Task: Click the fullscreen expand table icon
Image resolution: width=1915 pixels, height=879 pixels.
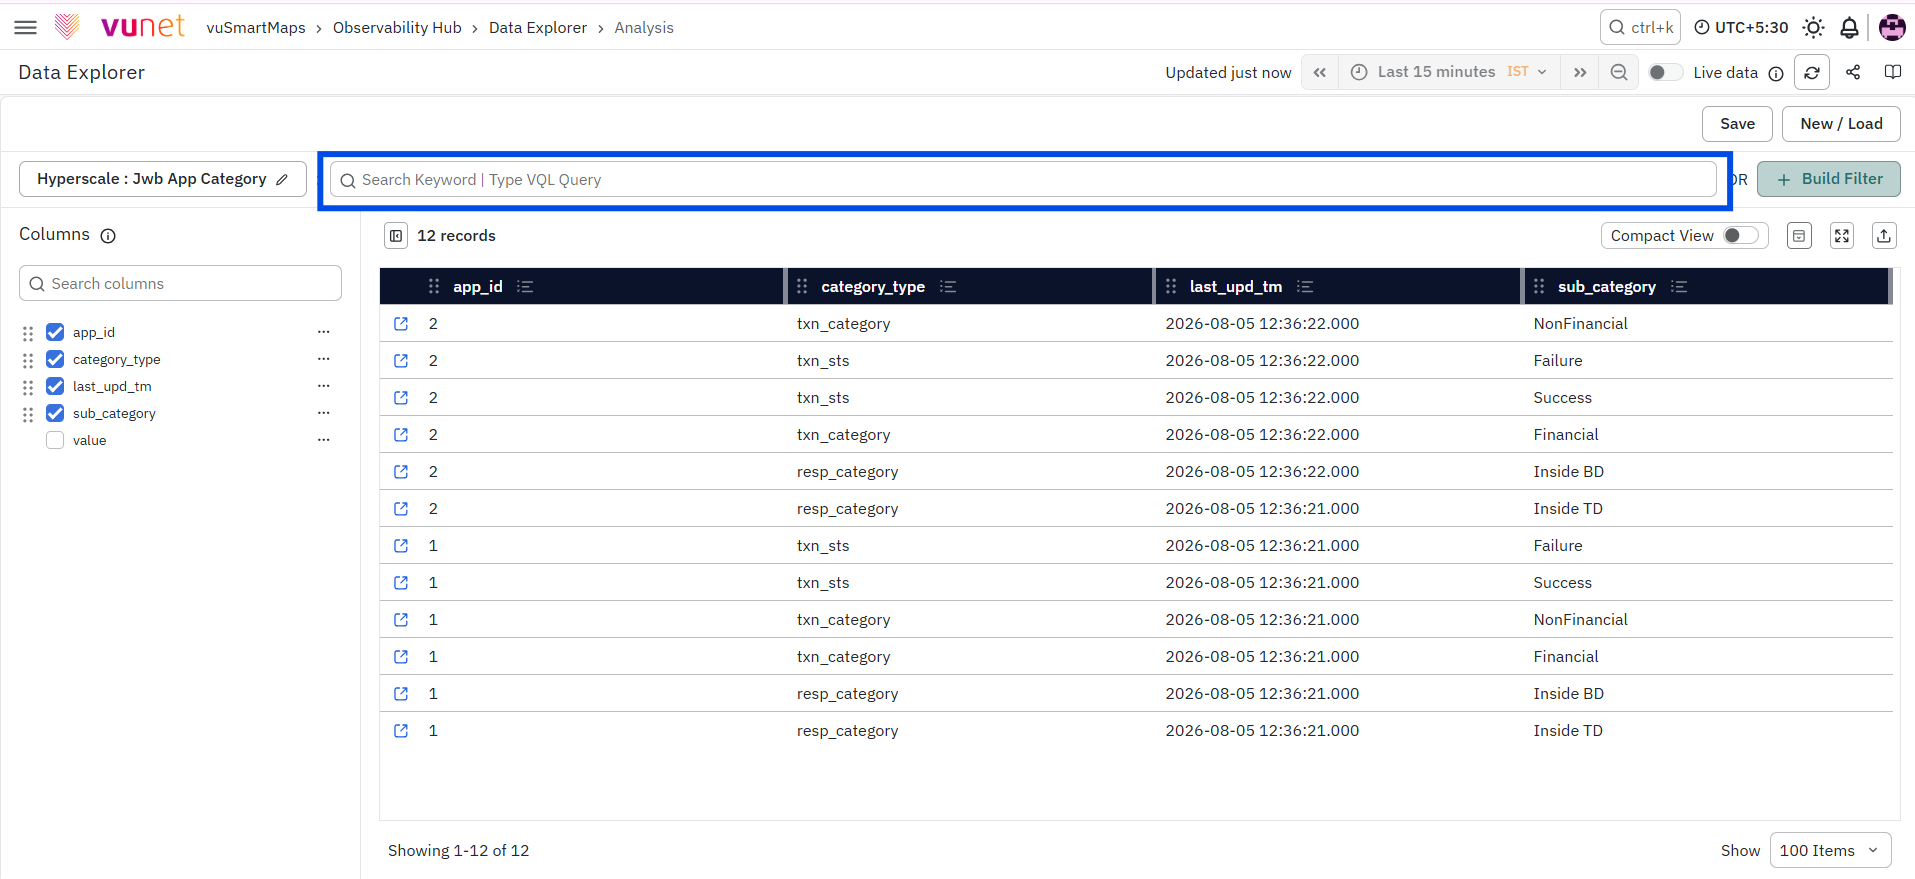Action: point(1842,236)
